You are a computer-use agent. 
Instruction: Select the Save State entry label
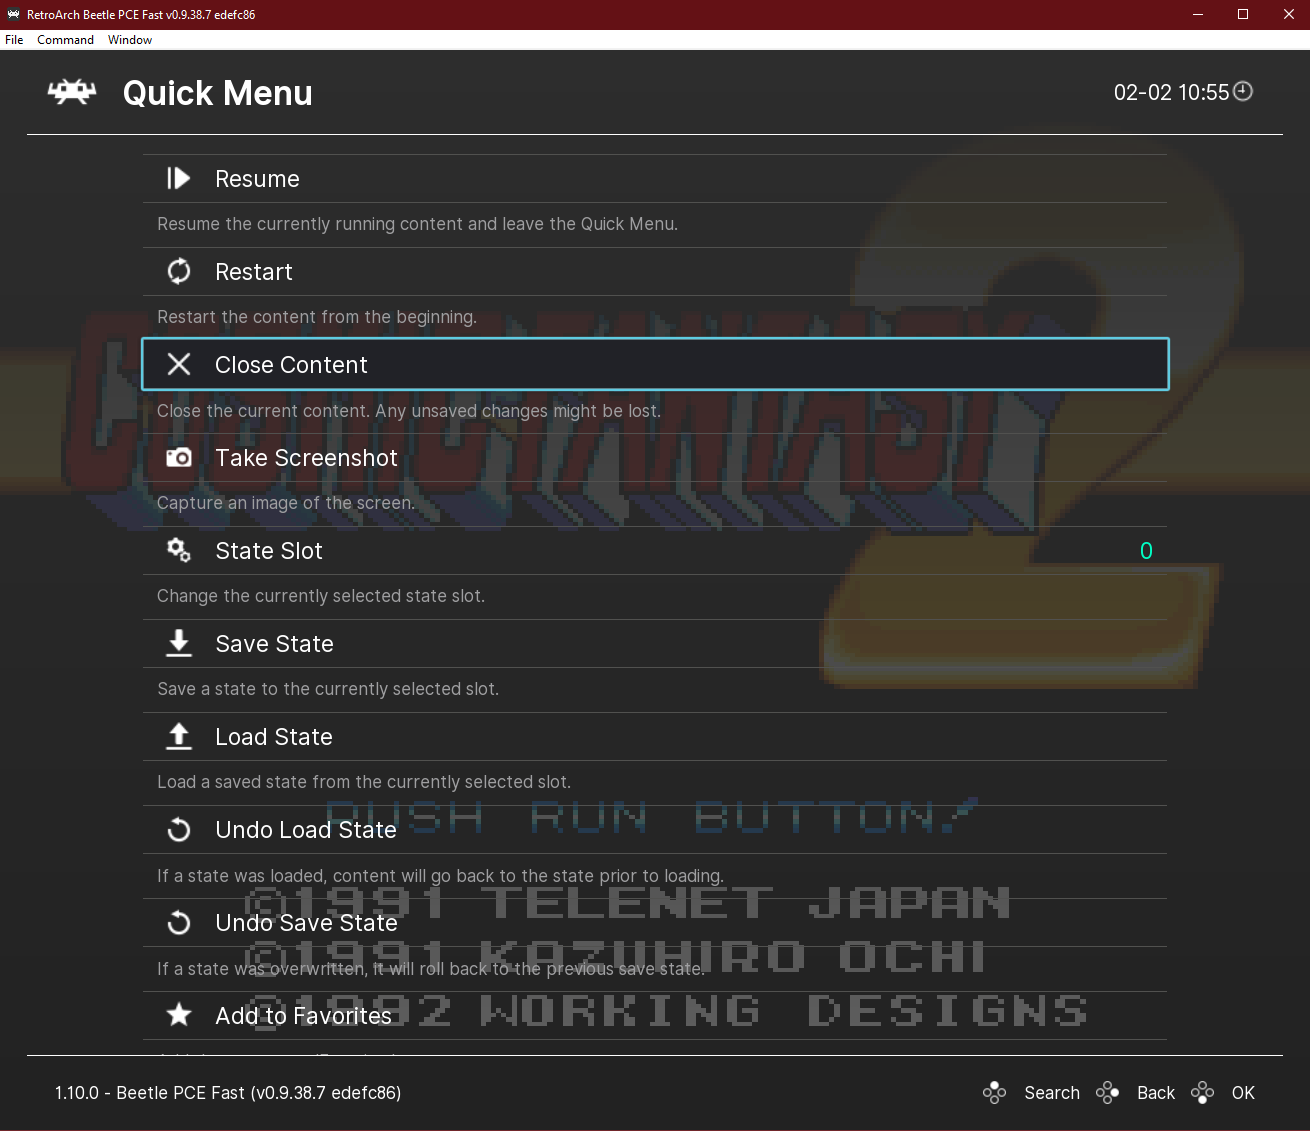click(274, 644)
